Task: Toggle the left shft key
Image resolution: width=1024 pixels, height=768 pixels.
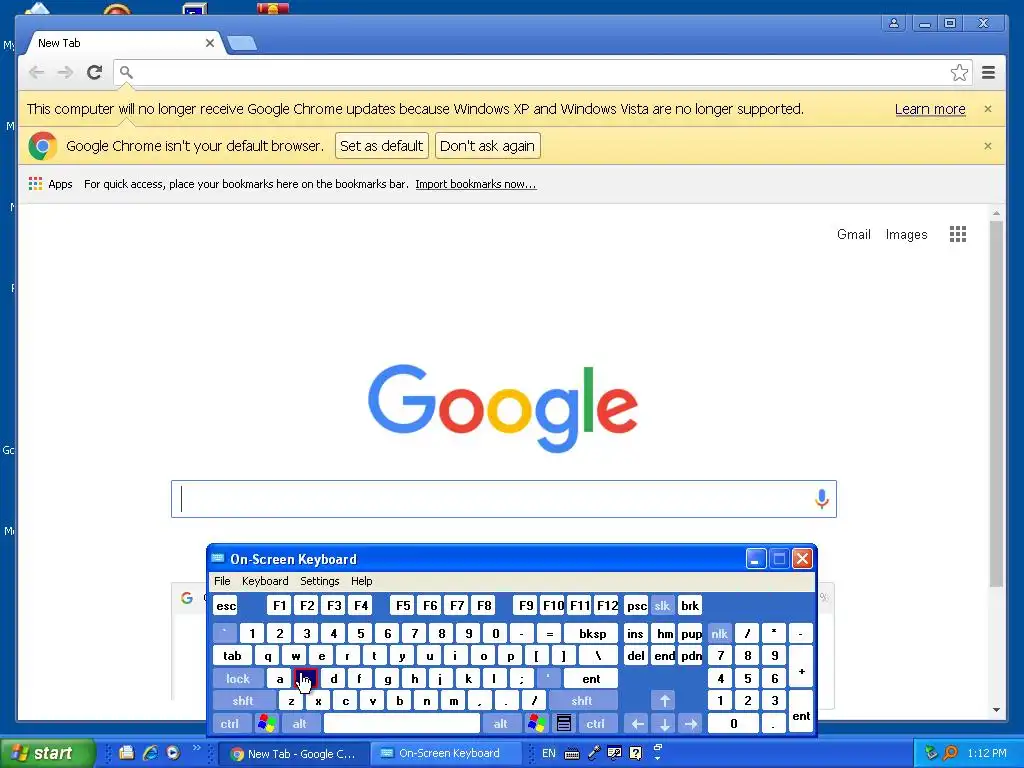Action: [243, 701]
